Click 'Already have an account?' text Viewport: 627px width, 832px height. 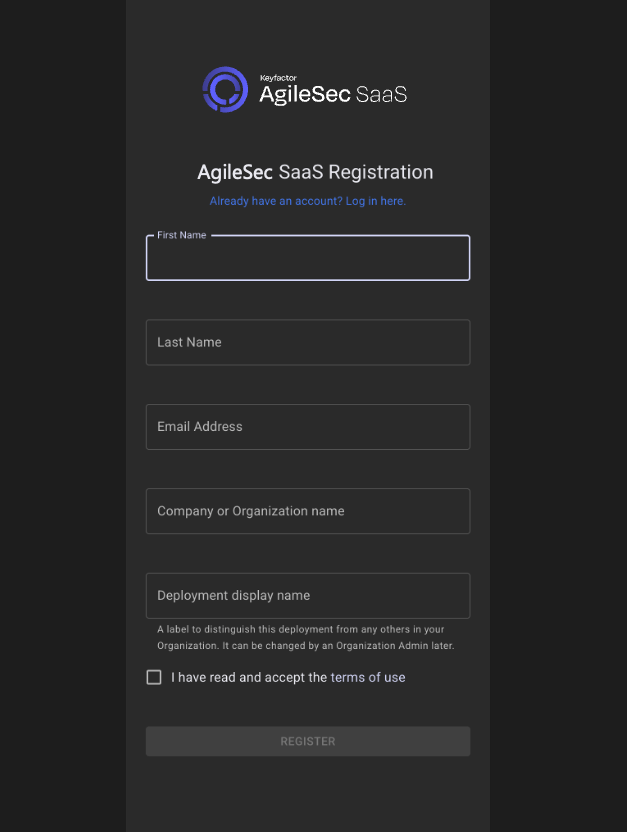(x=276, y=201)
